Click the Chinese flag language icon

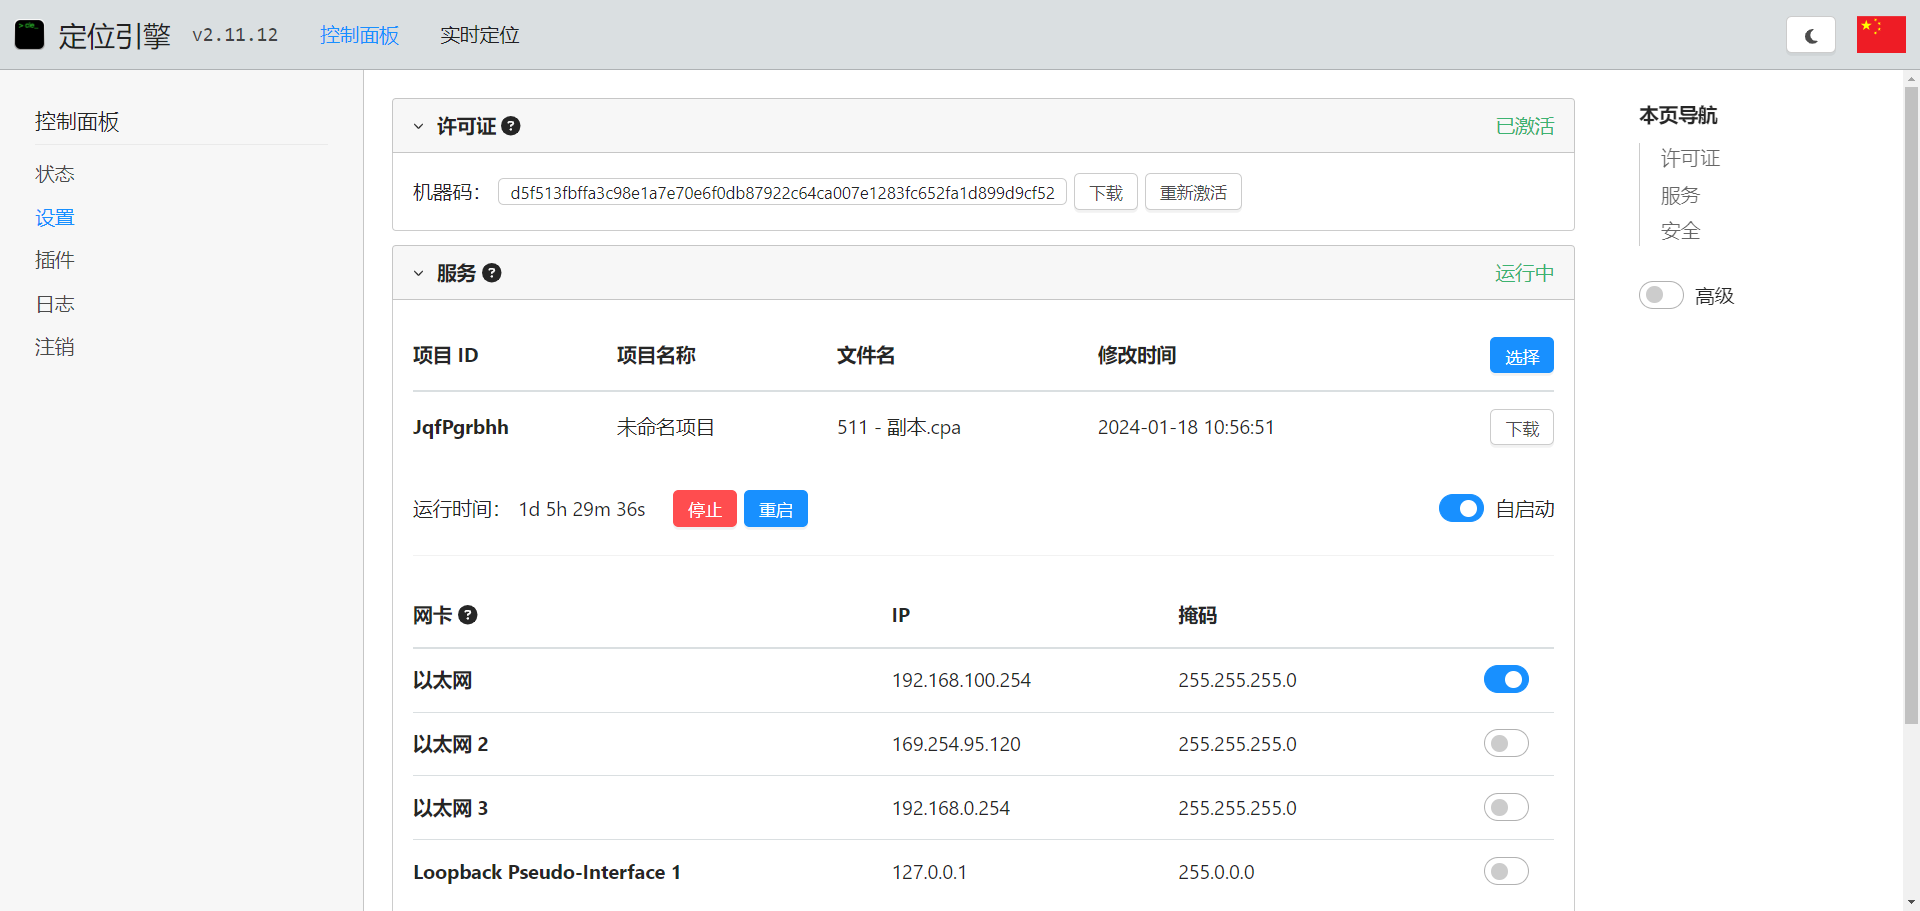pos(1880,35)
